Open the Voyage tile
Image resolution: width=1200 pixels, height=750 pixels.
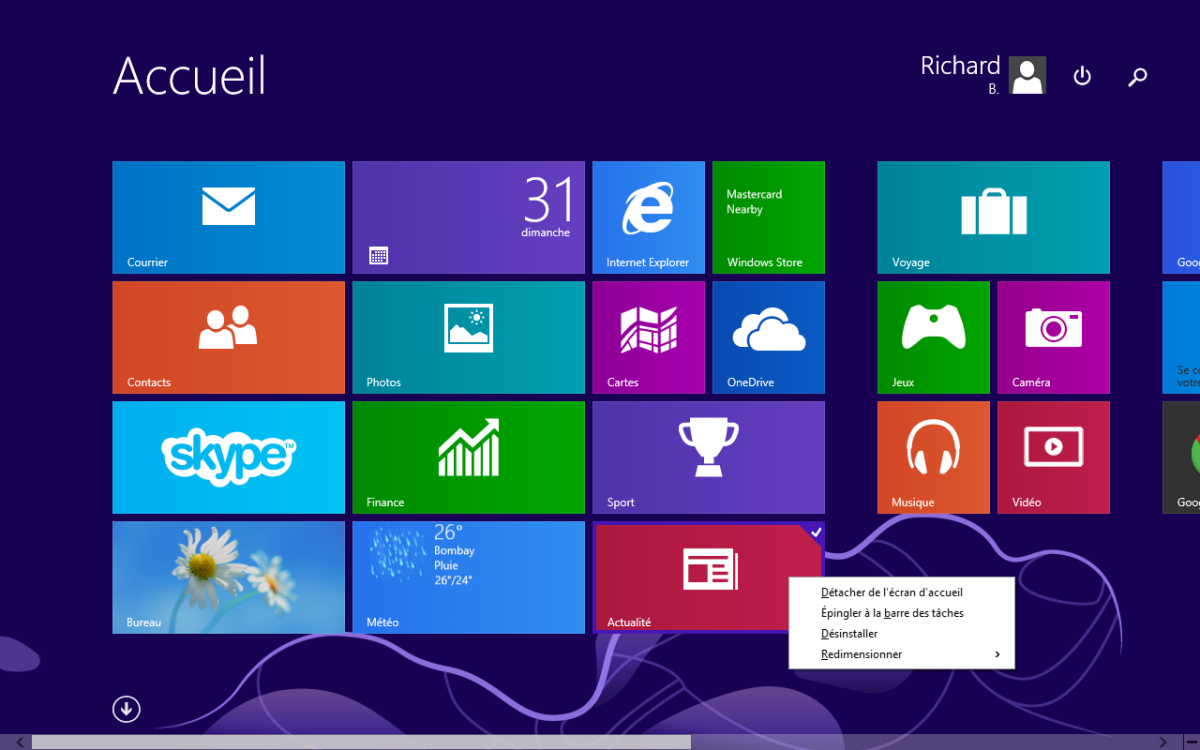tap(994, 217)
